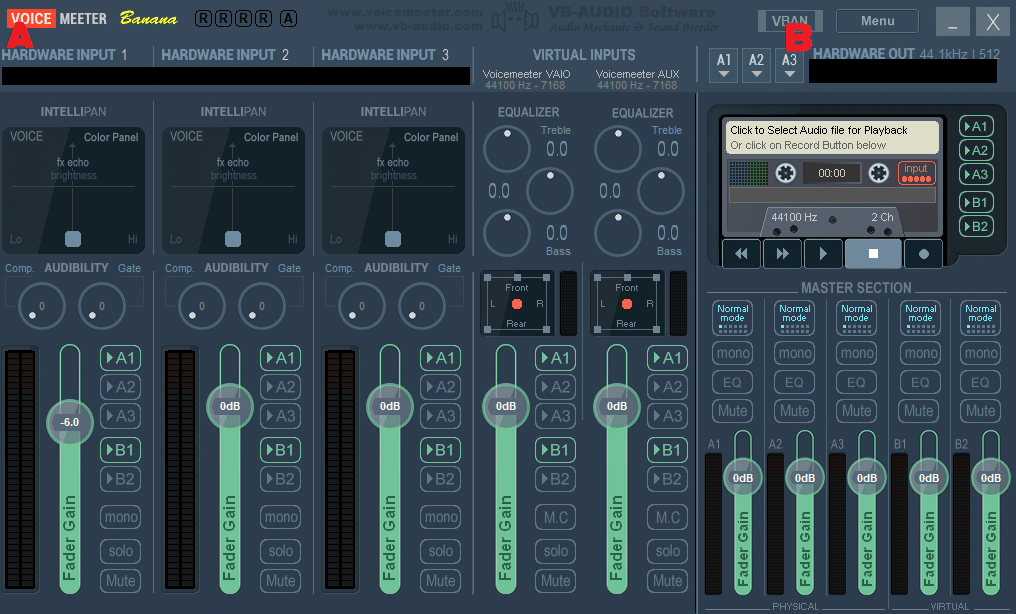Click the first R restart indicator
Image resolution: width=1016 pixels, height=614 pixels.
coord(203,18)
